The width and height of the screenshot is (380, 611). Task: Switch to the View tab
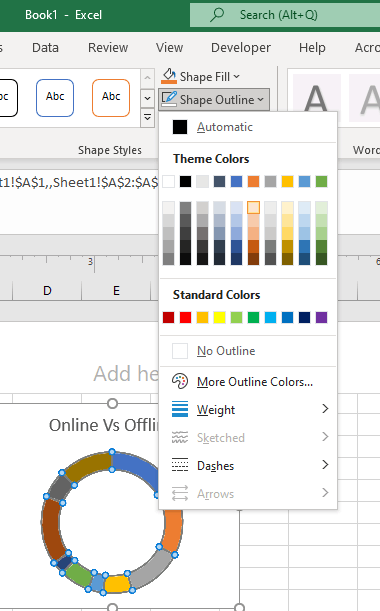(x=170, y=48)
